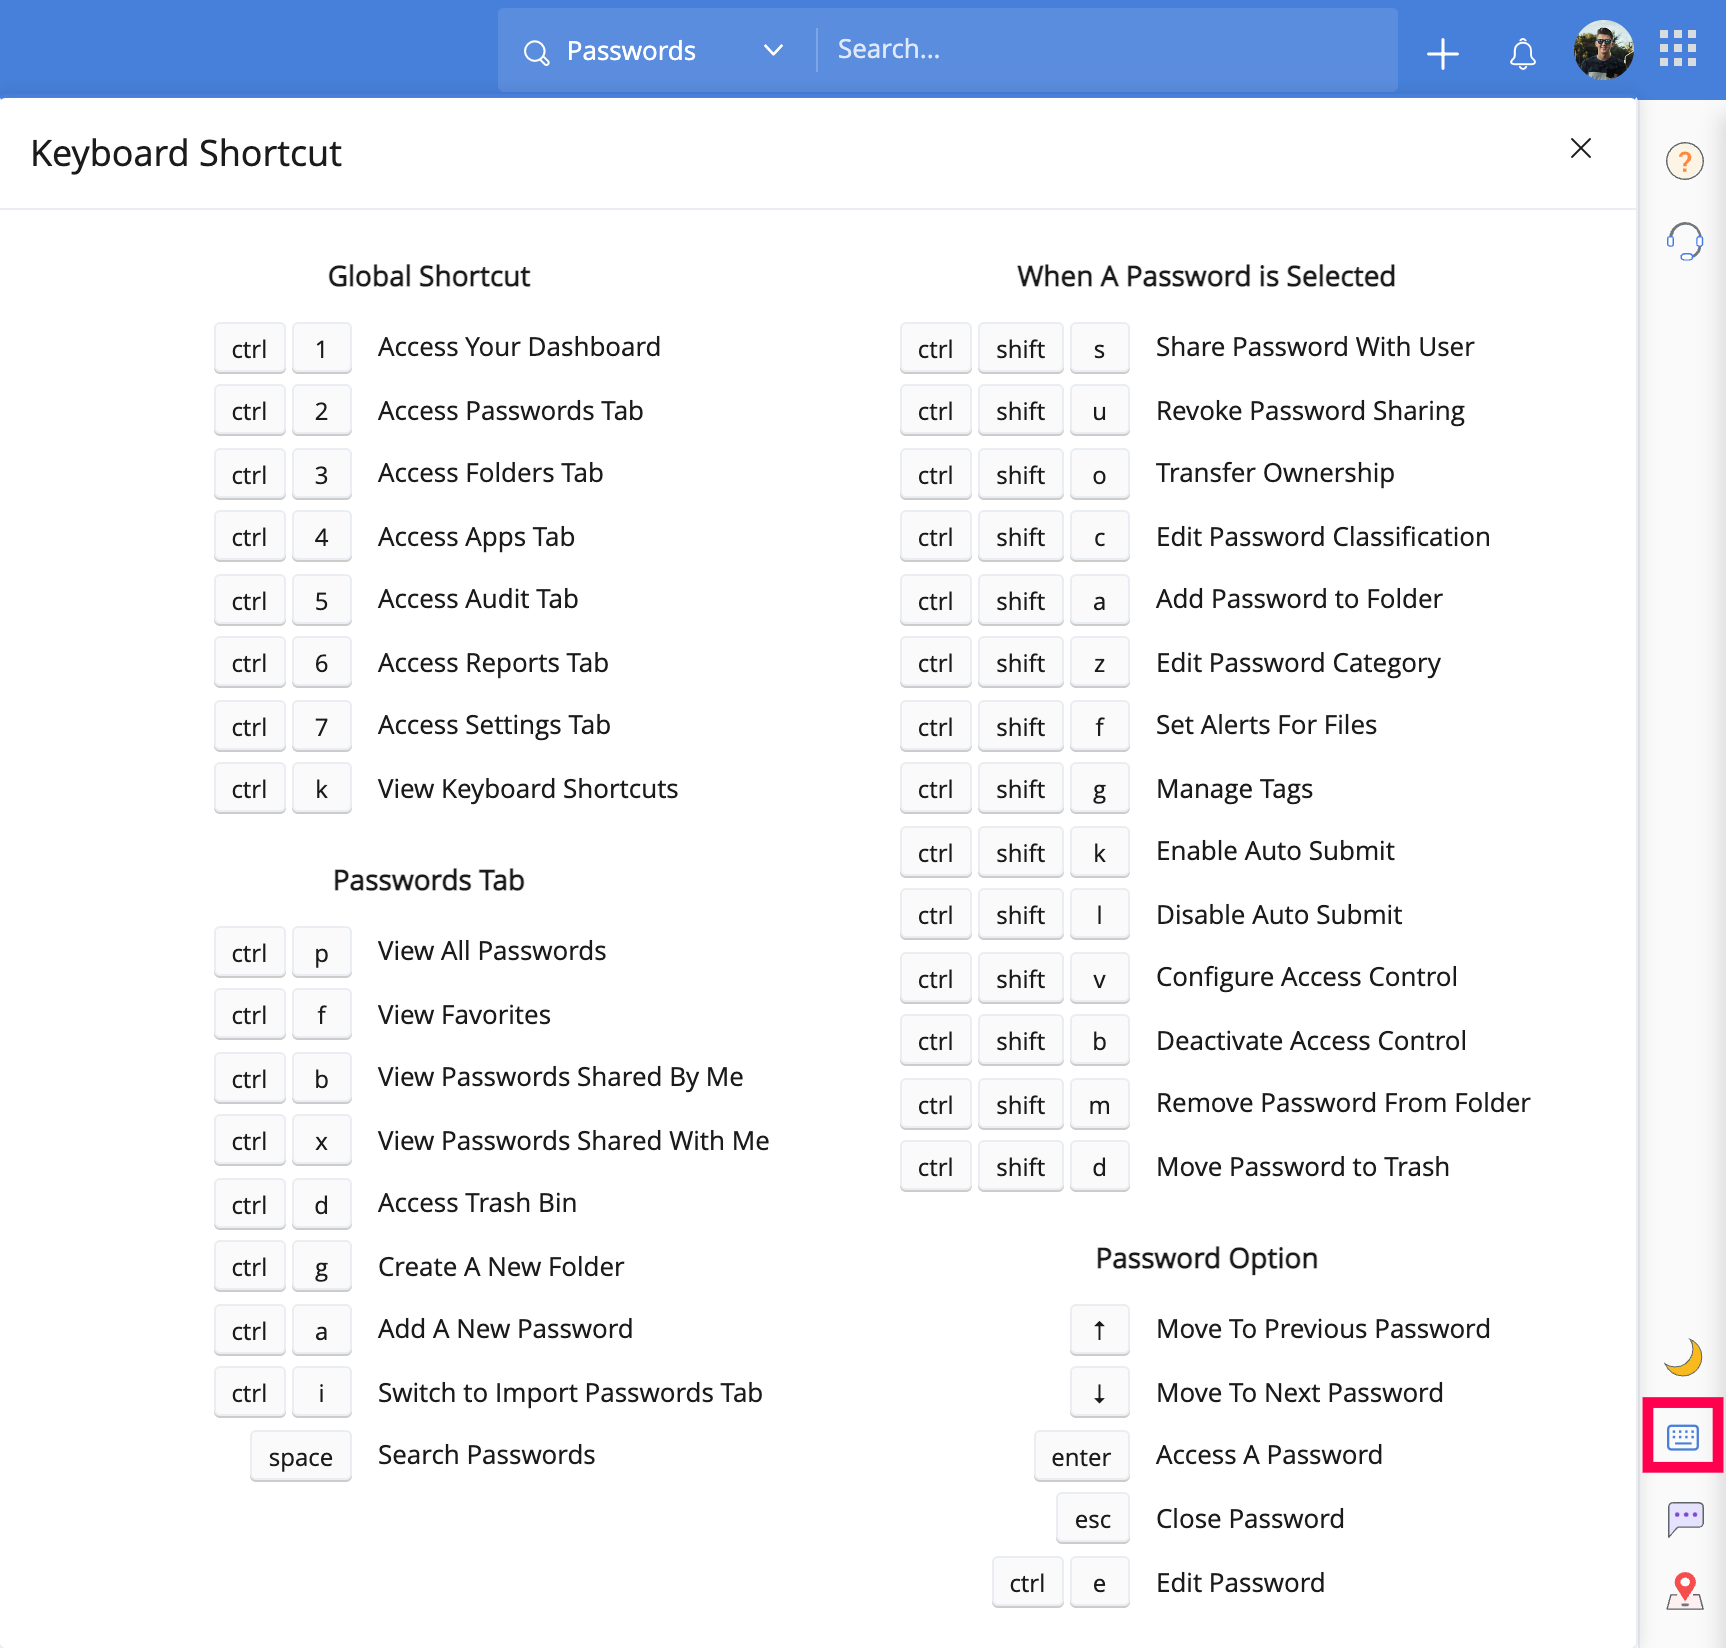Screen dimensions: 1726x1648
Task: Click the 'Global Shortcut' heading
Action: tap(429, 277)
